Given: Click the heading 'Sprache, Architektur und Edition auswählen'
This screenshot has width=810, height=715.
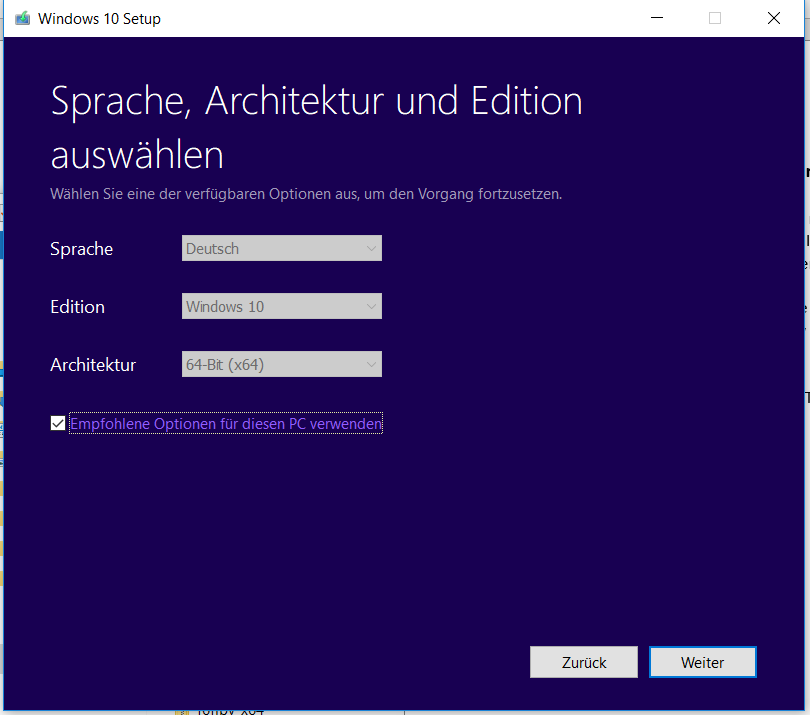Looking at the screenshot, I should point(316,127).
